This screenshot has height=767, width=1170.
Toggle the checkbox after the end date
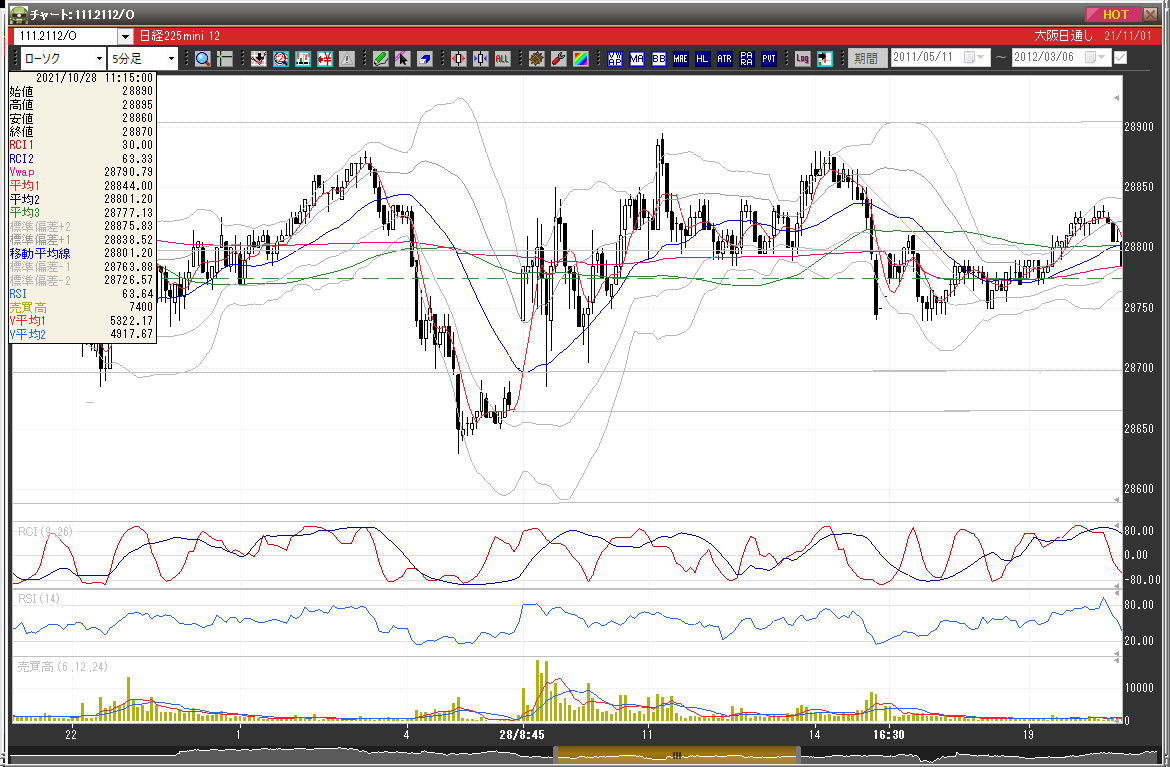(1120, 57)
